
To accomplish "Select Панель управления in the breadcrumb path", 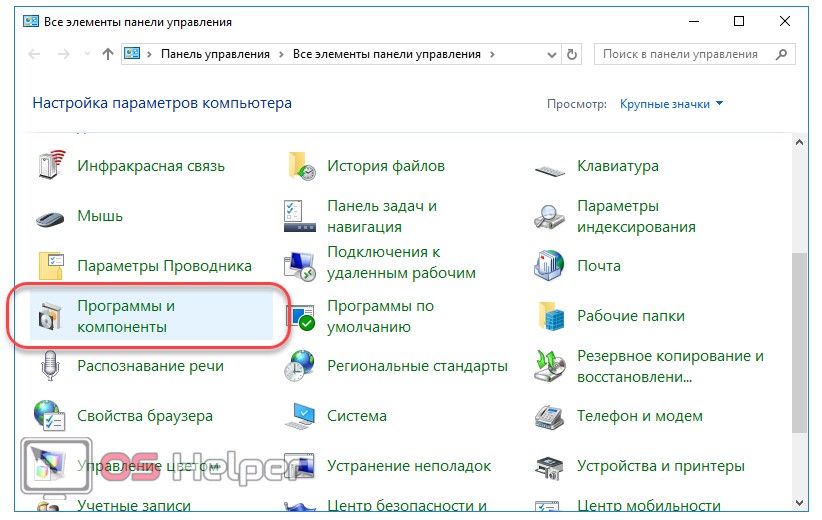I will pos(214,54).
